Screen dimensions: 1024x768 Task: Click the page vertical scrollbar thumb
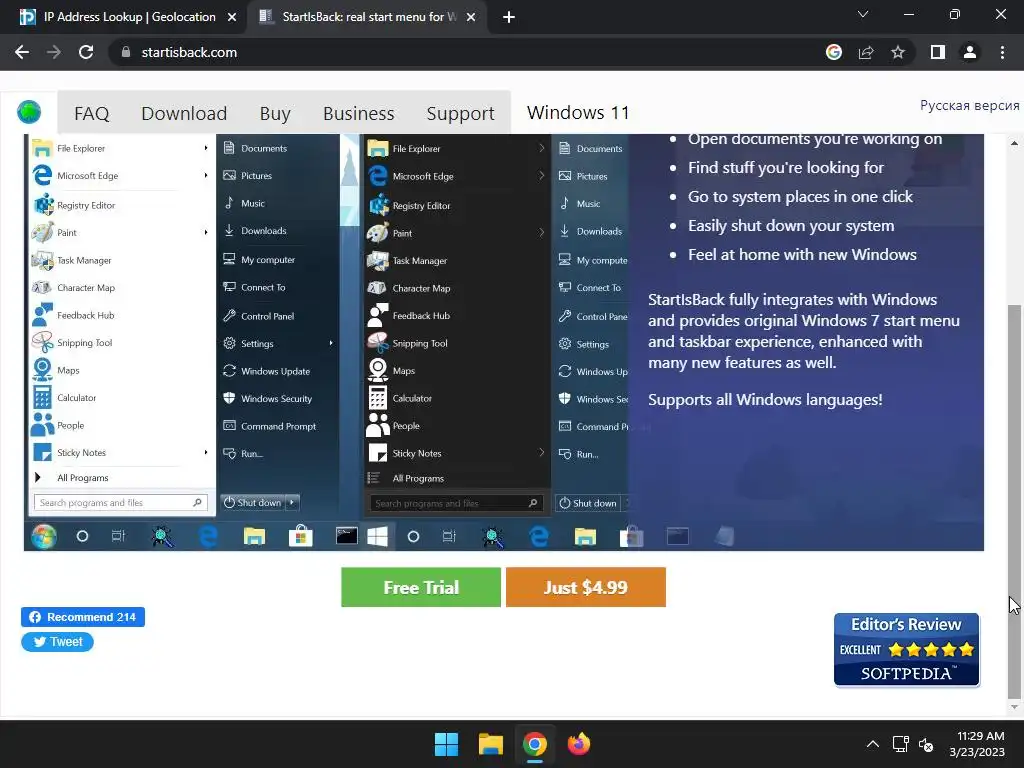click(x=1014, y=501)
